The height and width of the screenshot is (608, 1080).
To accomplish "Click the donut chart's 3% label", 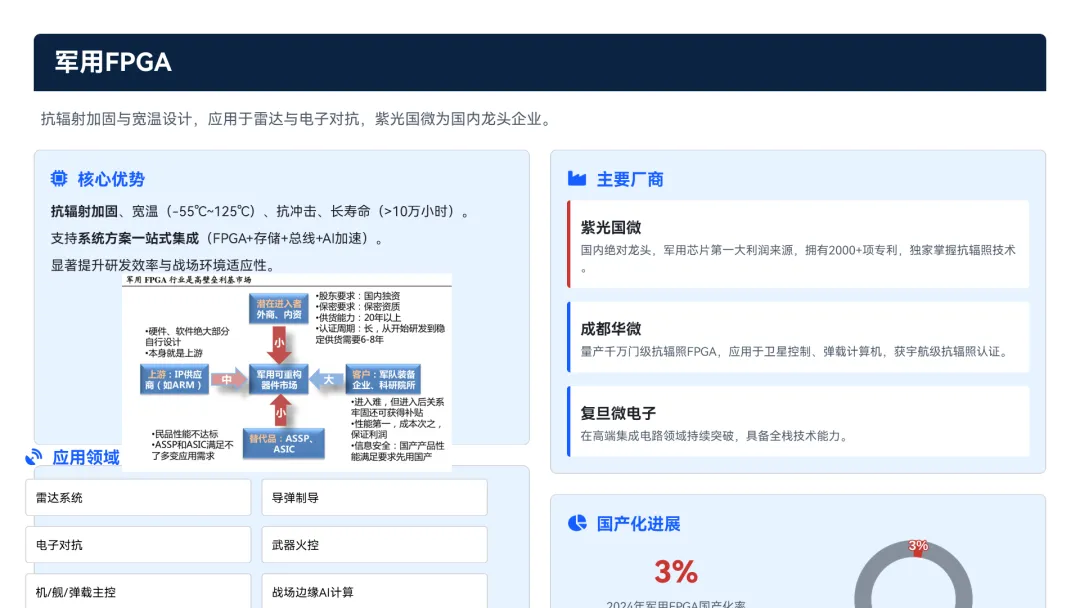I will (x=917, y=546).
